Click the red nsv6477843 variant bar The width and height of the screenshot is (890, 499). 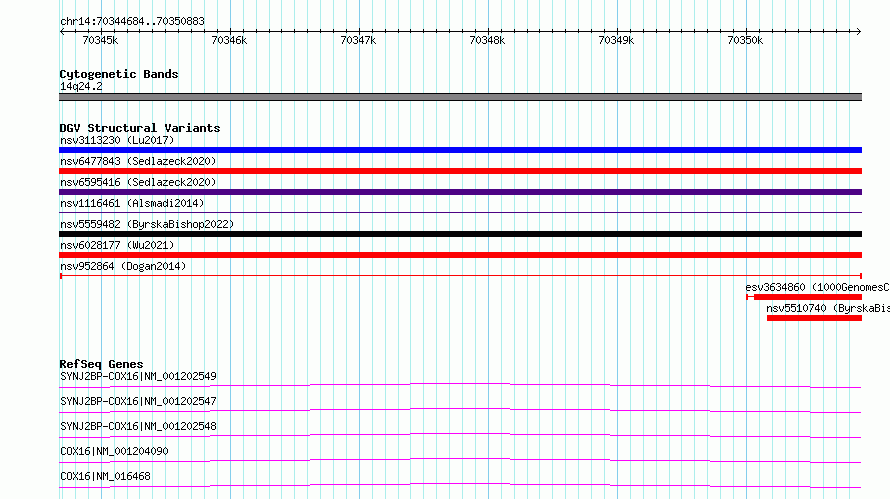460,171
